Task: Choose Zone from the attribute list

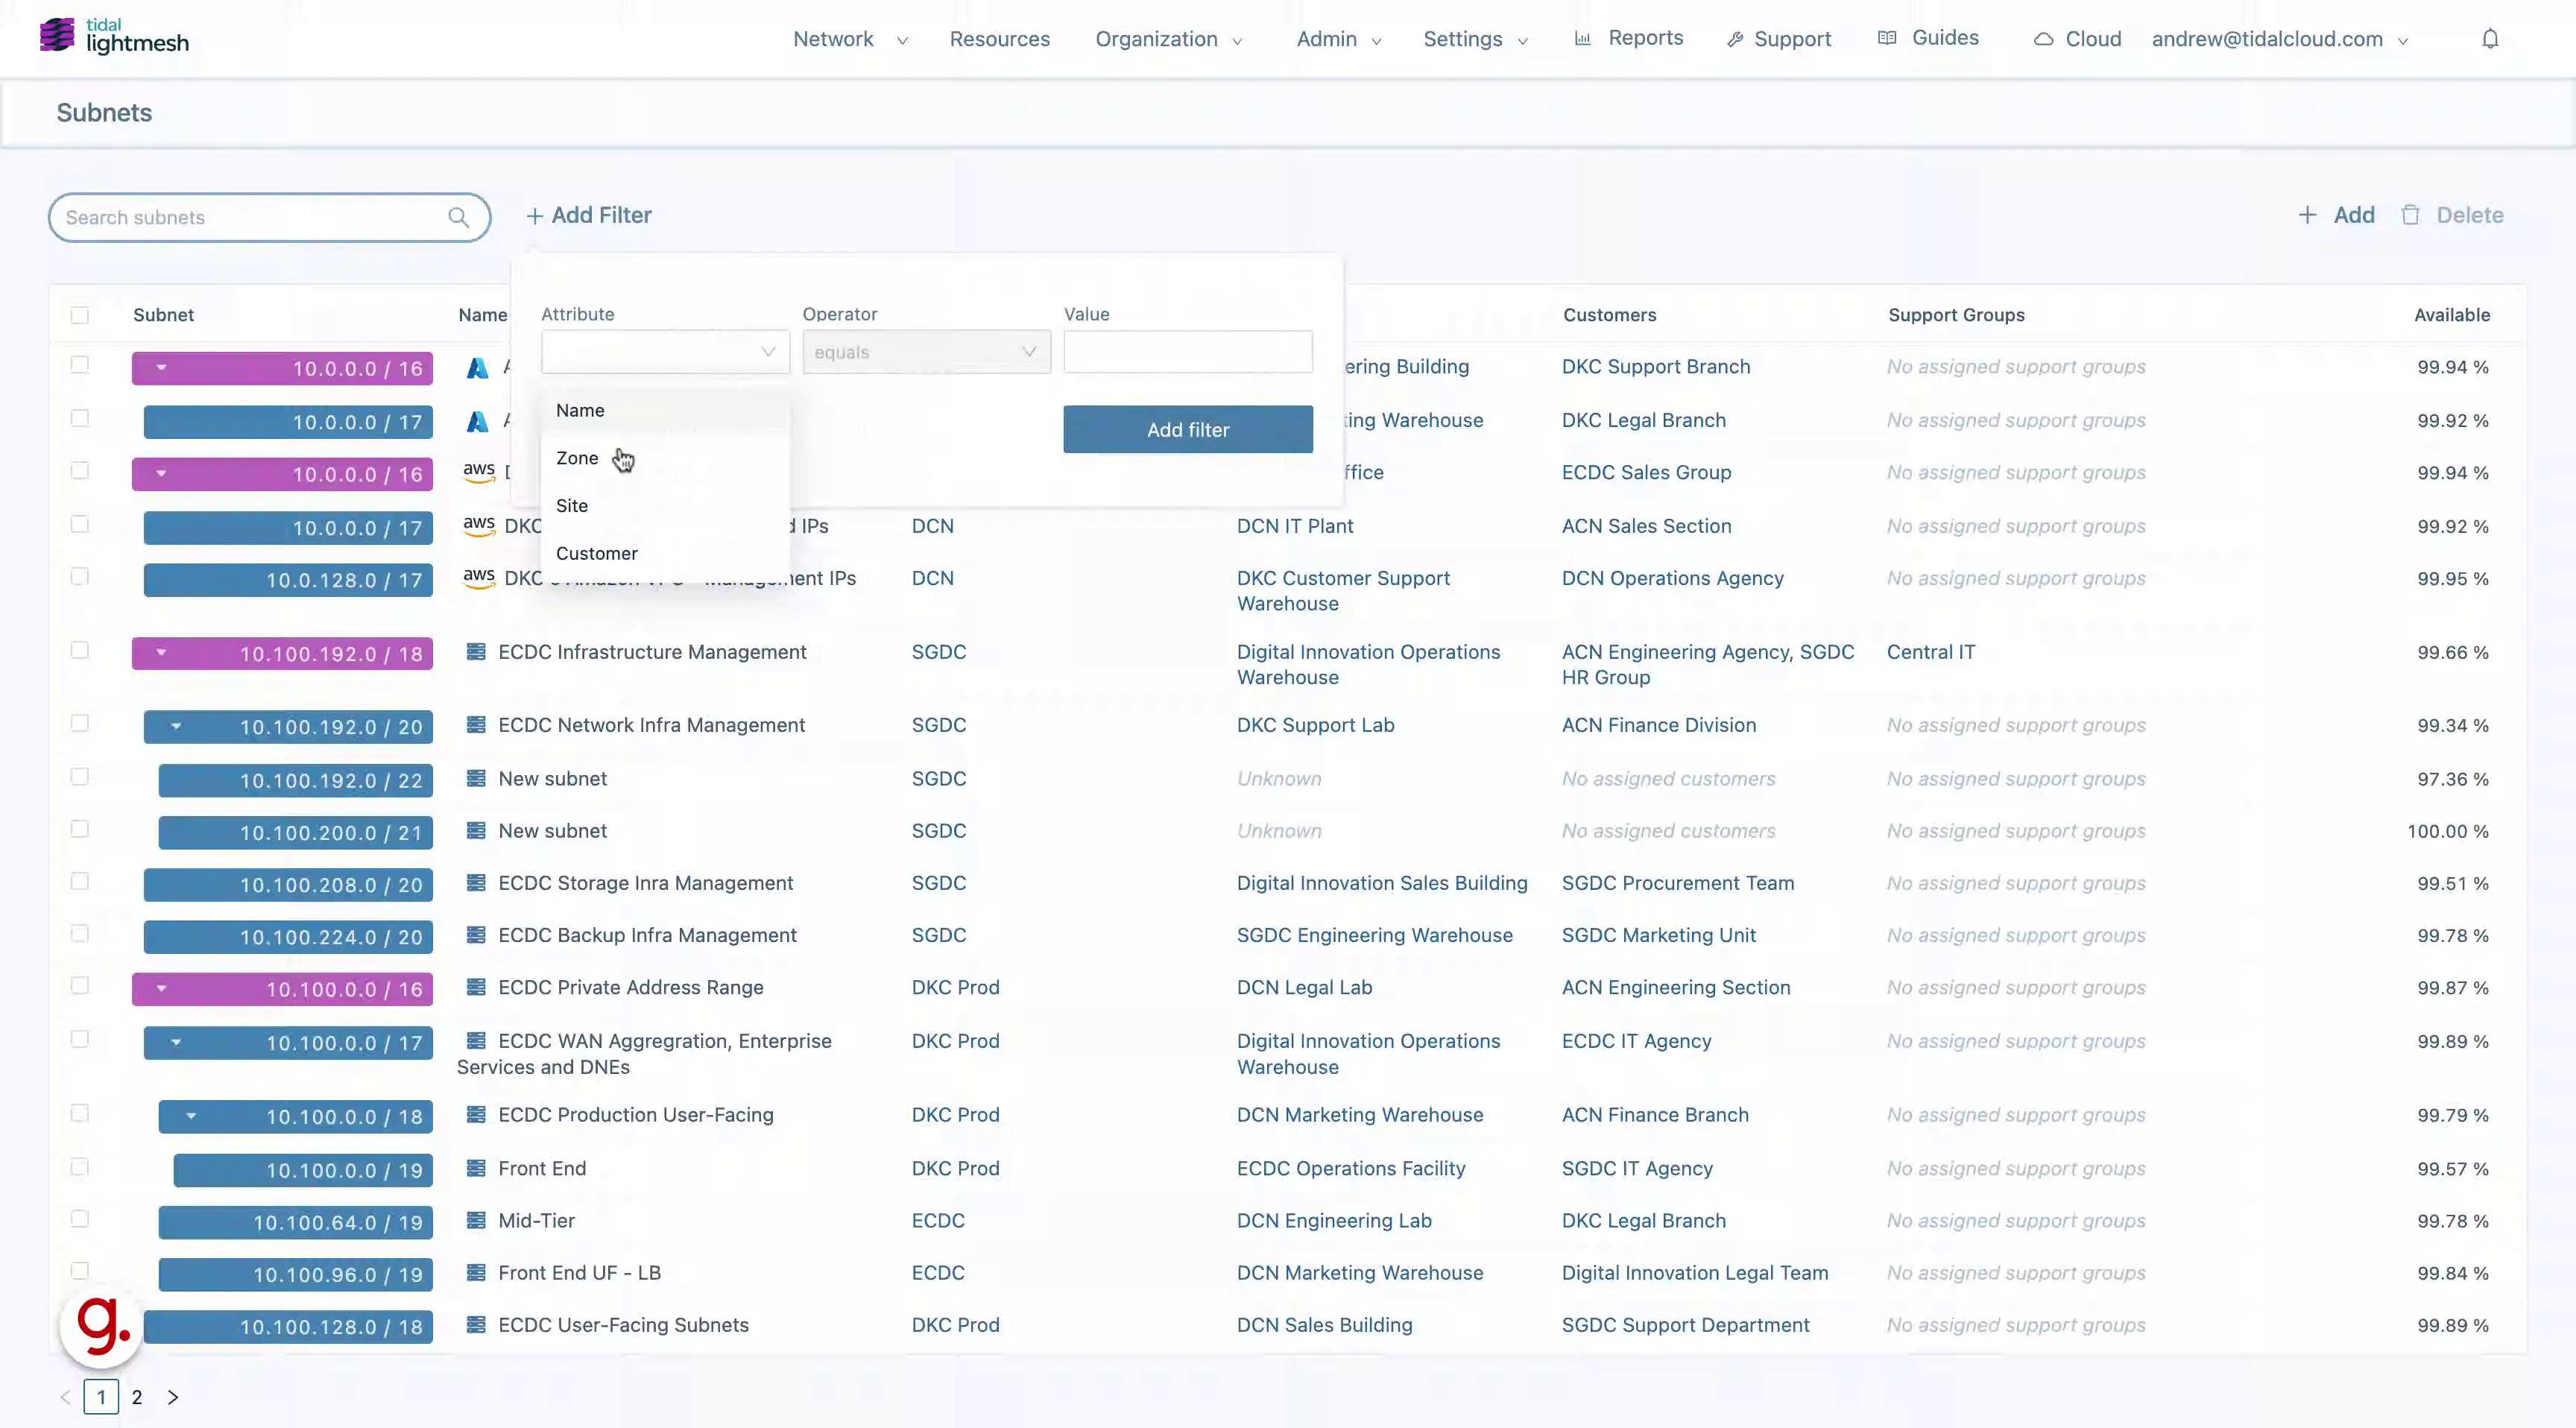Action: [665, 458]
